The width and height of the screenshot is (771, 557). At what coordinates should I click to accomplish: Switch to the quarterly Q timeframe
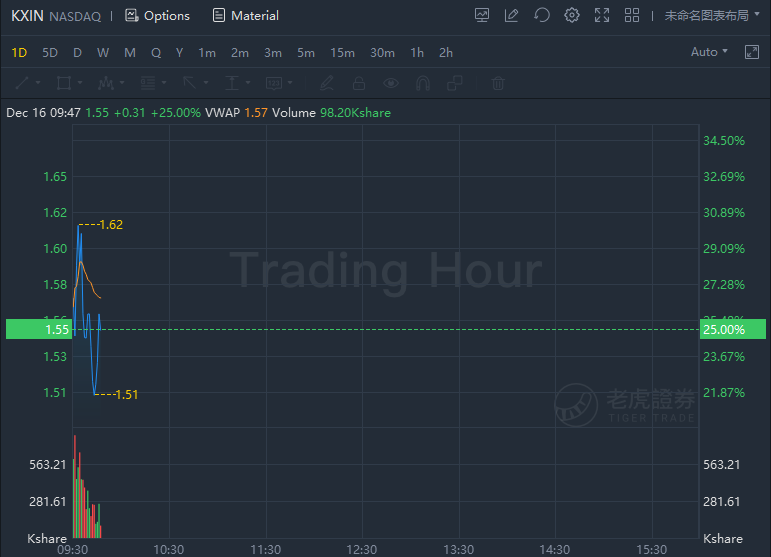[156, 53]
